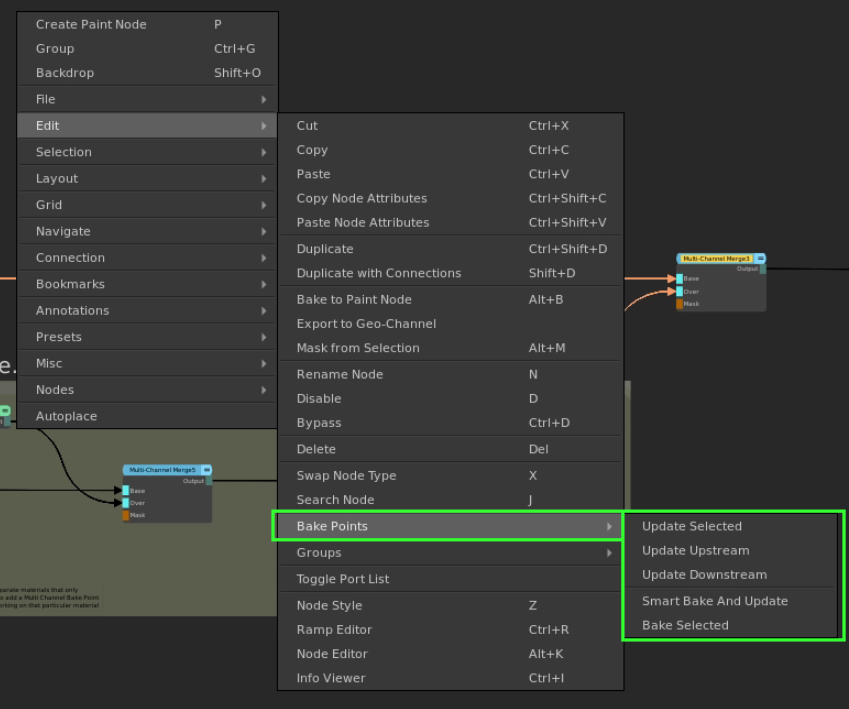Click Base input port on Multi-Channel Merge5

(x=126, y=491)
